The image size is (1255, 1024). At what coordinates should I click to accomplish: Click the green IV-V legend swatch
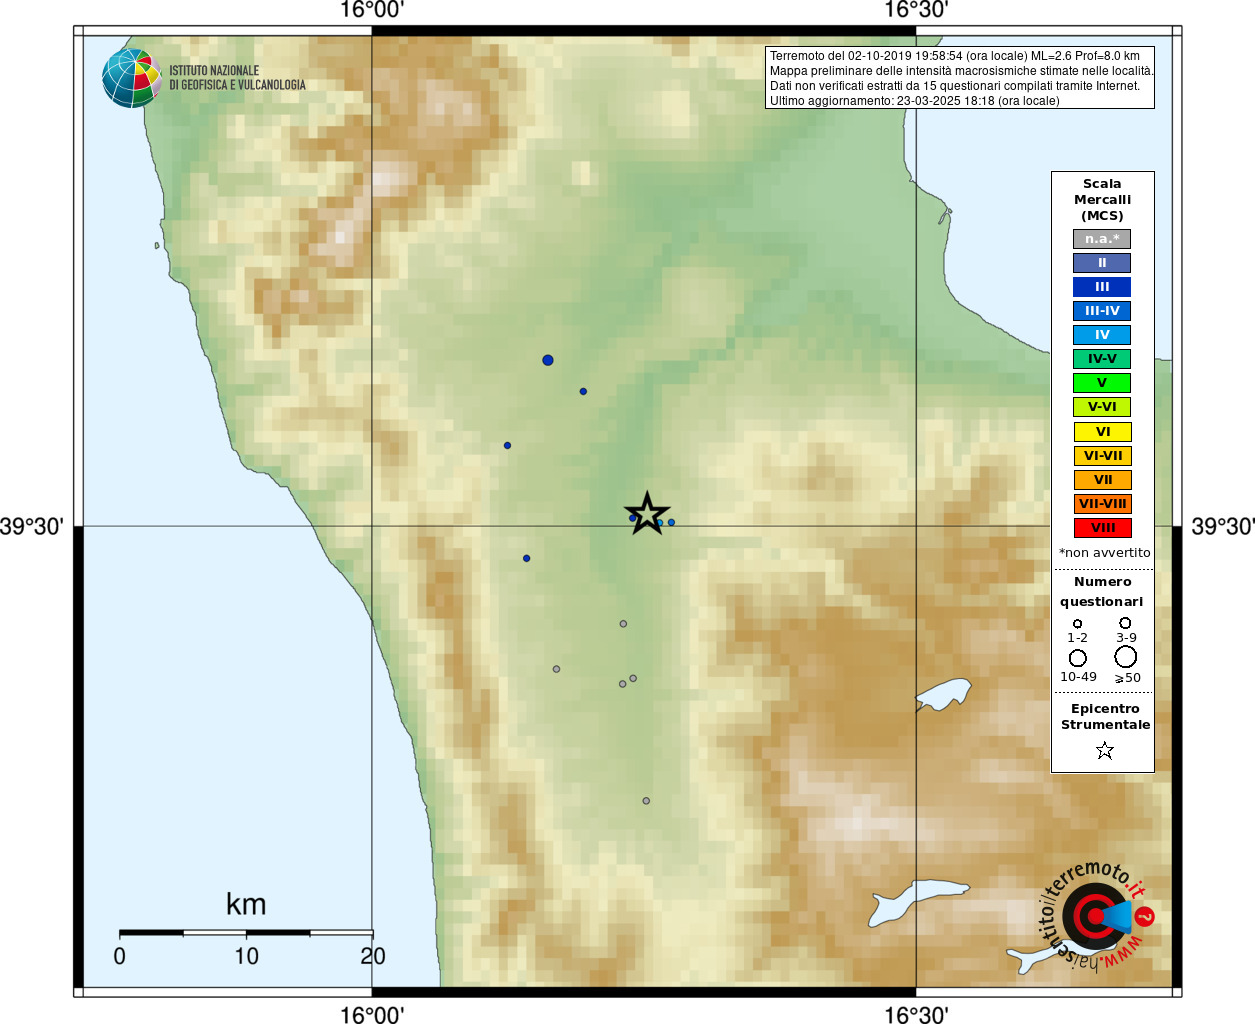[1102, 359]
